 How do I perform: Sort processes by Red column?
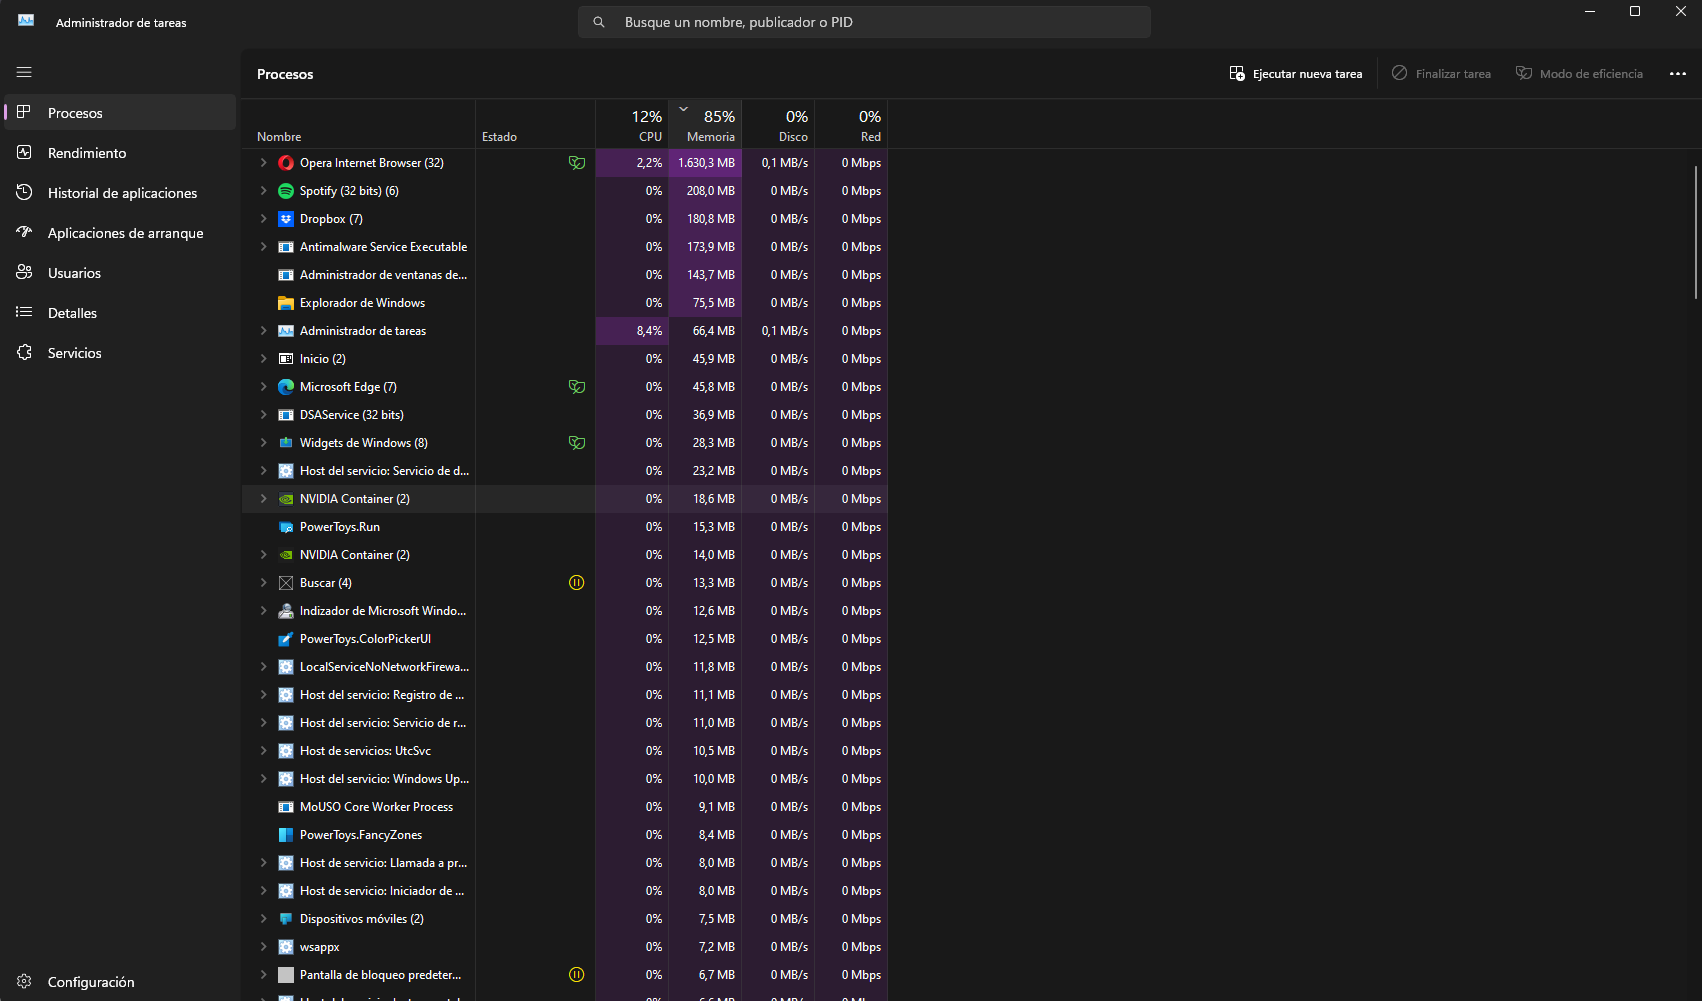point(851,124)
